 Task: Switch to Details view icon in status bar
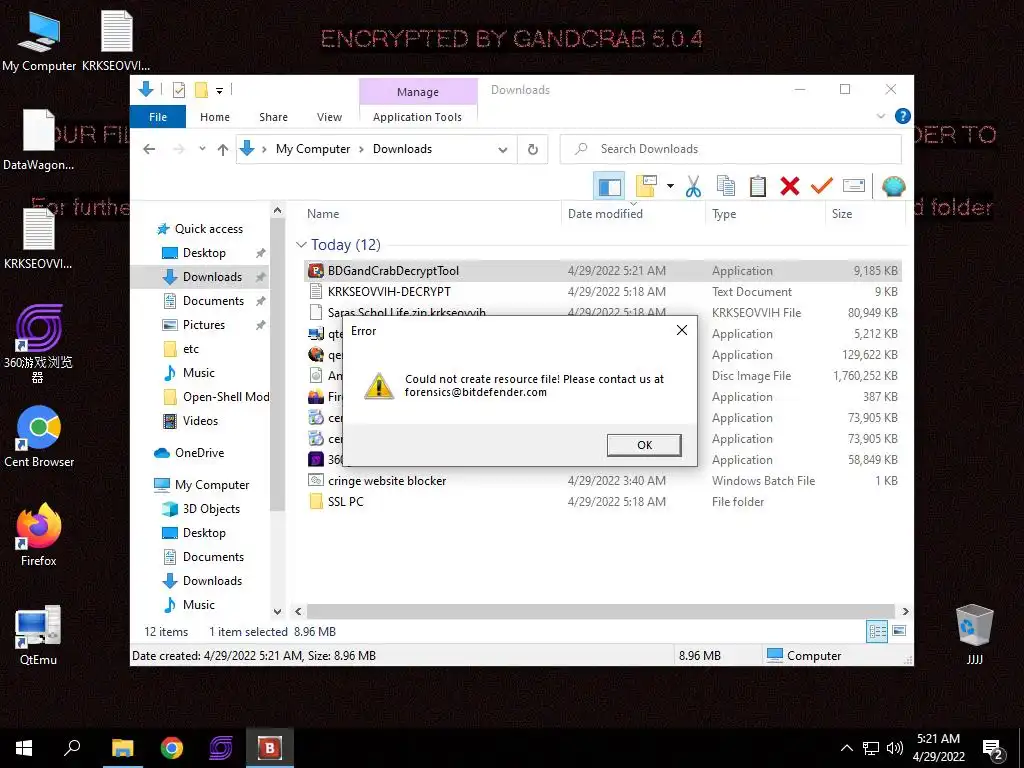877,631
